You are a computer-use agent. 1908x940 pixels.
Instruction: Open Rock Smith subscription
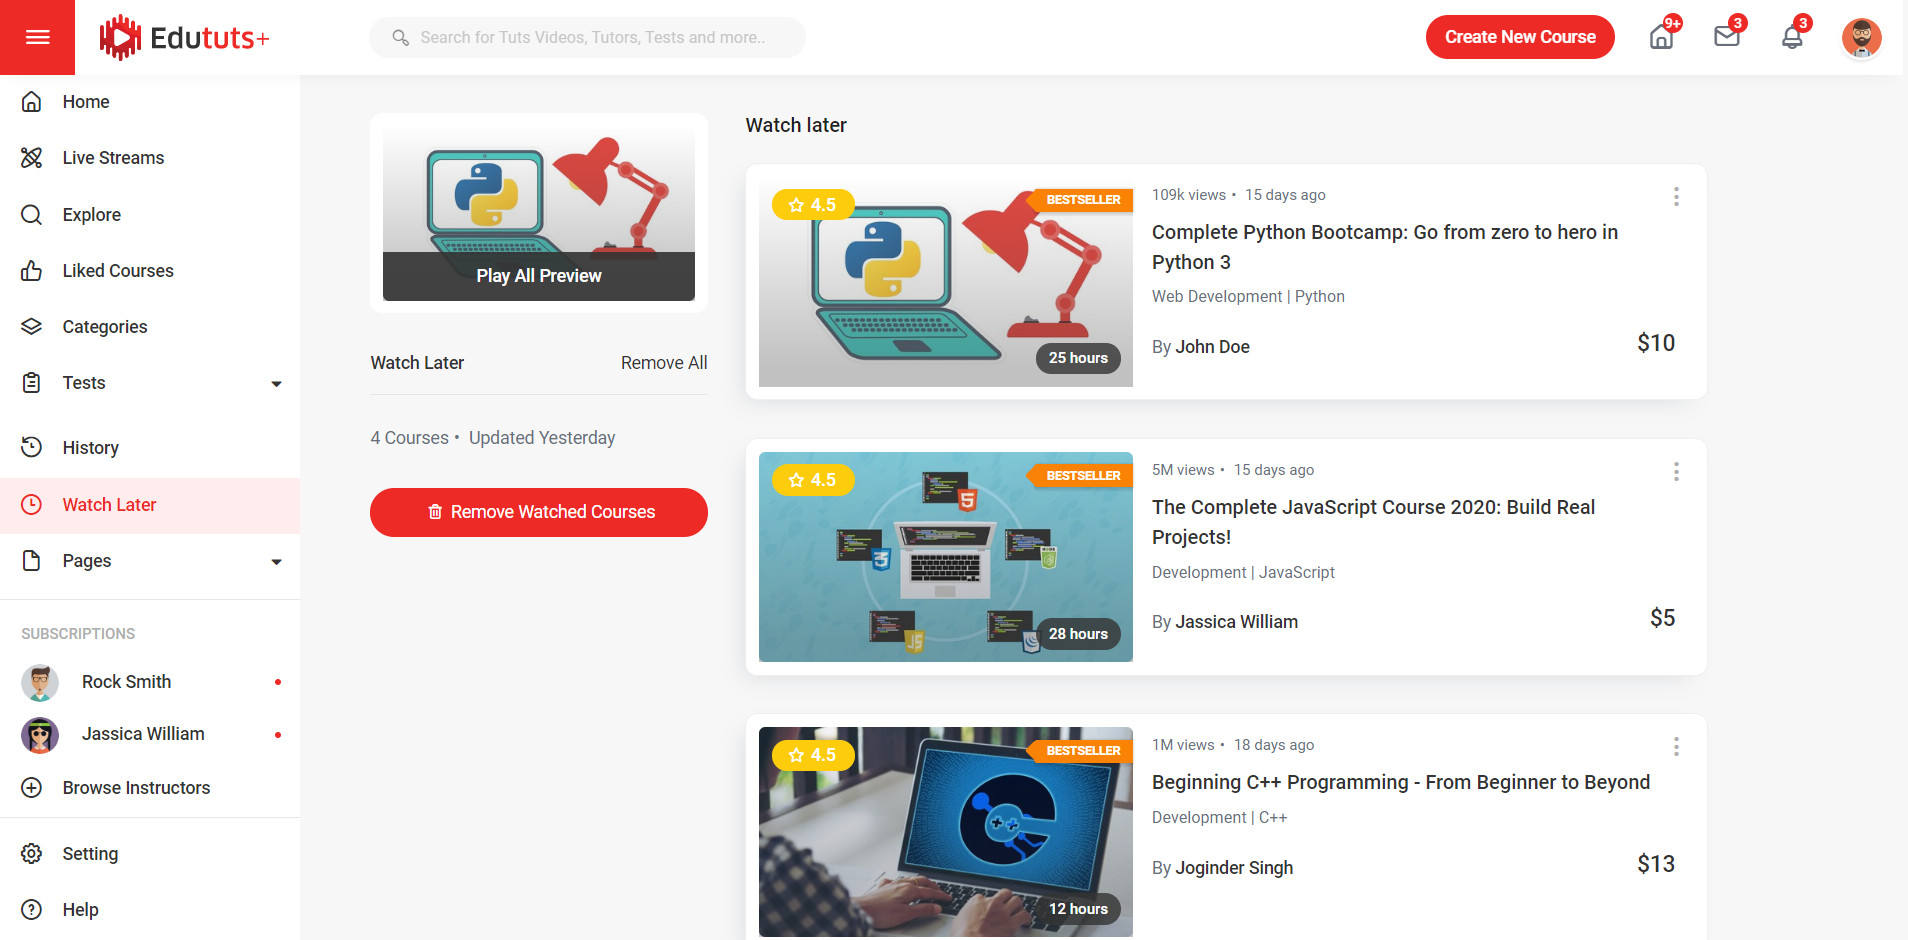coord(126,682)
